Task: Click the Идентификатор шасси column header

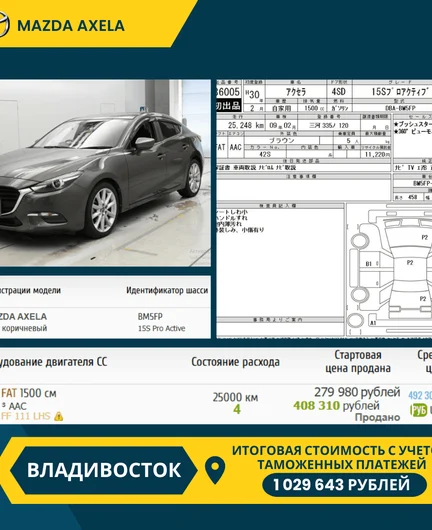Action: tap(167, 290)
